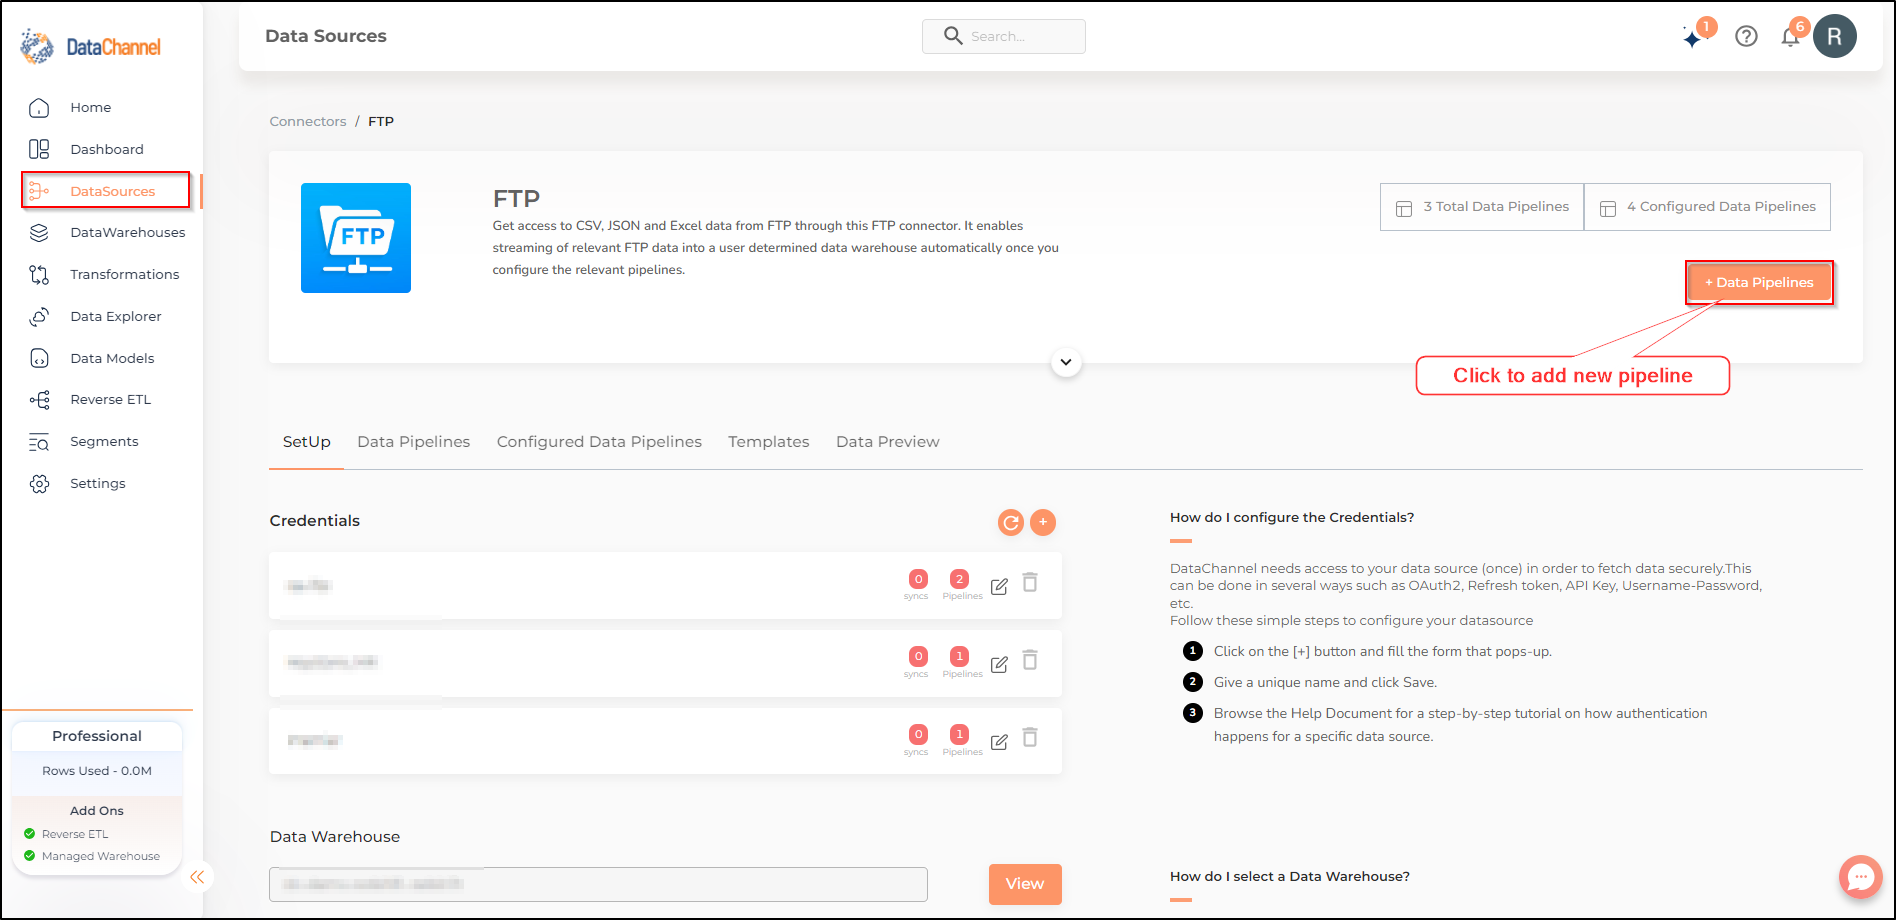Viewport: 1896px width, 920px height.
Task: Click the third credential's Pipelines count badge
Action: tap(959, 734)
